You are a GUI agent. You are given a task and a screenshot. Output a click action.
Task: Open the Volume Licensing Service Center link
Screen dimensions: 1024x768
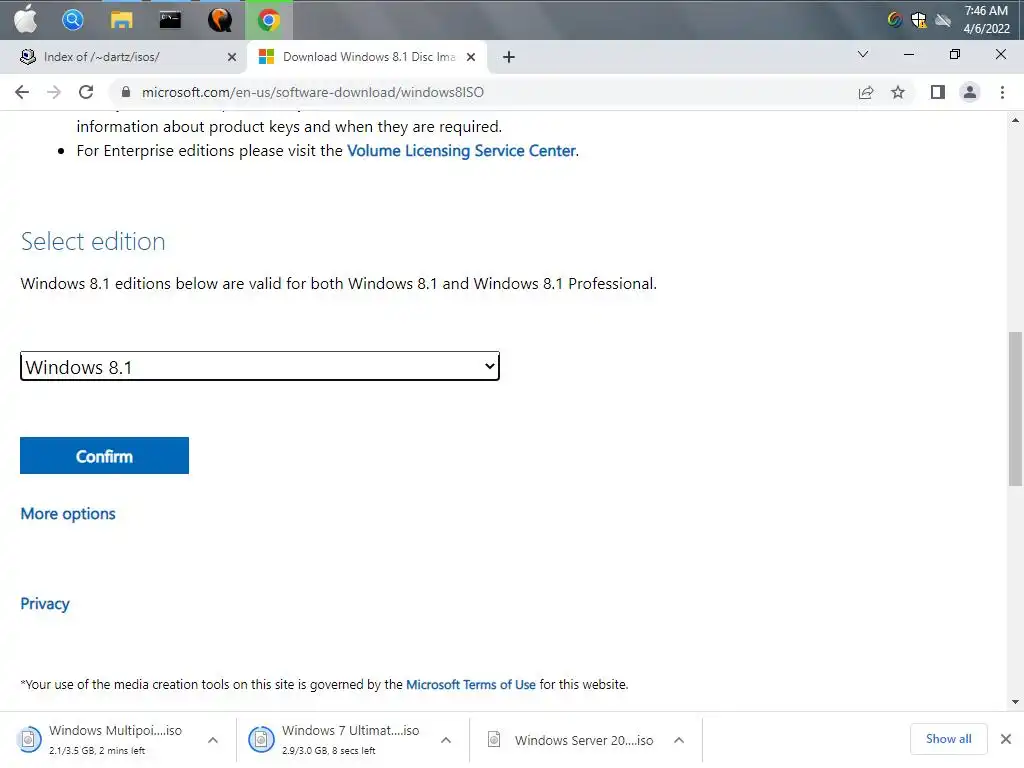[x=461, y=151]
